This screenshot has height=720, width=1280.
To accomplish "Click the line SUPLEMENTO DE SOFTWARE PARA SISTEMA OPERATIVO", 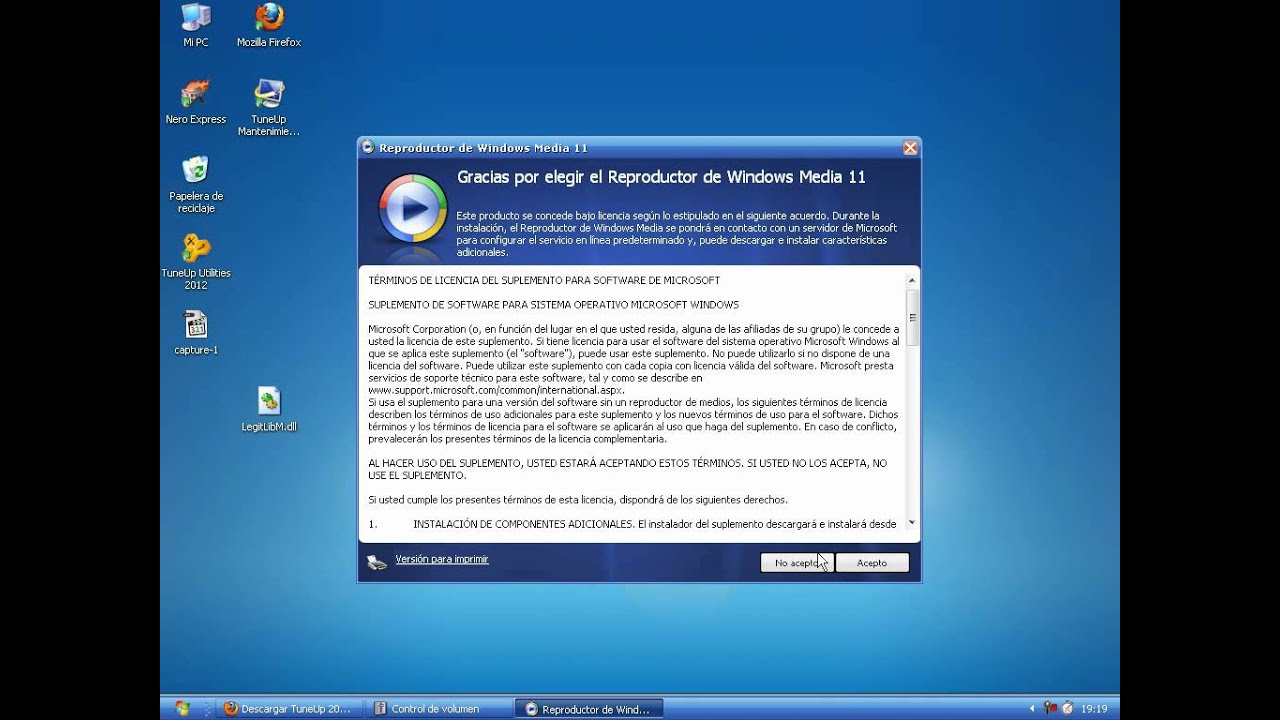I will [554, 304].
